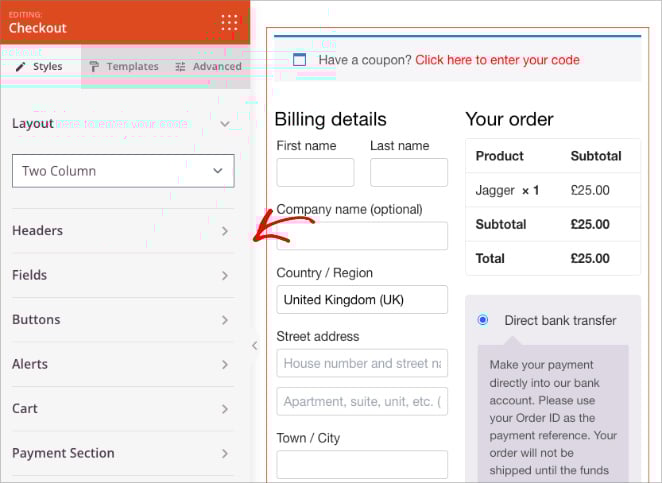662x483 pixels.
Task: Click the Subtotal column header
Action: point(596,156)
